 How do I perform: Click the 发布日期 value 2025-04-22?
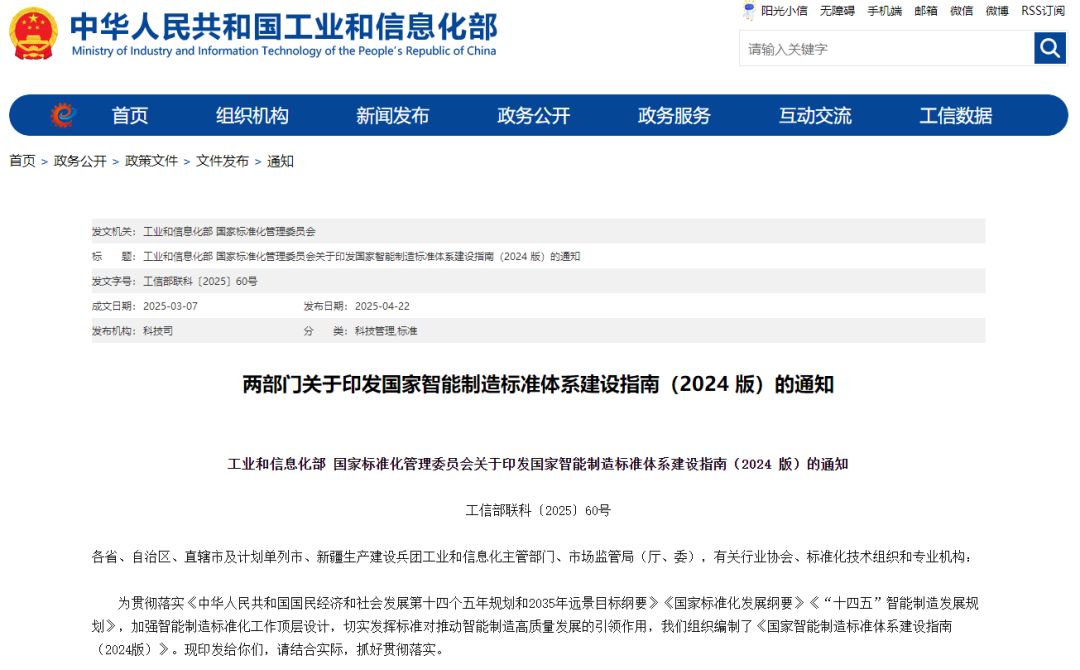coord(382,306)
